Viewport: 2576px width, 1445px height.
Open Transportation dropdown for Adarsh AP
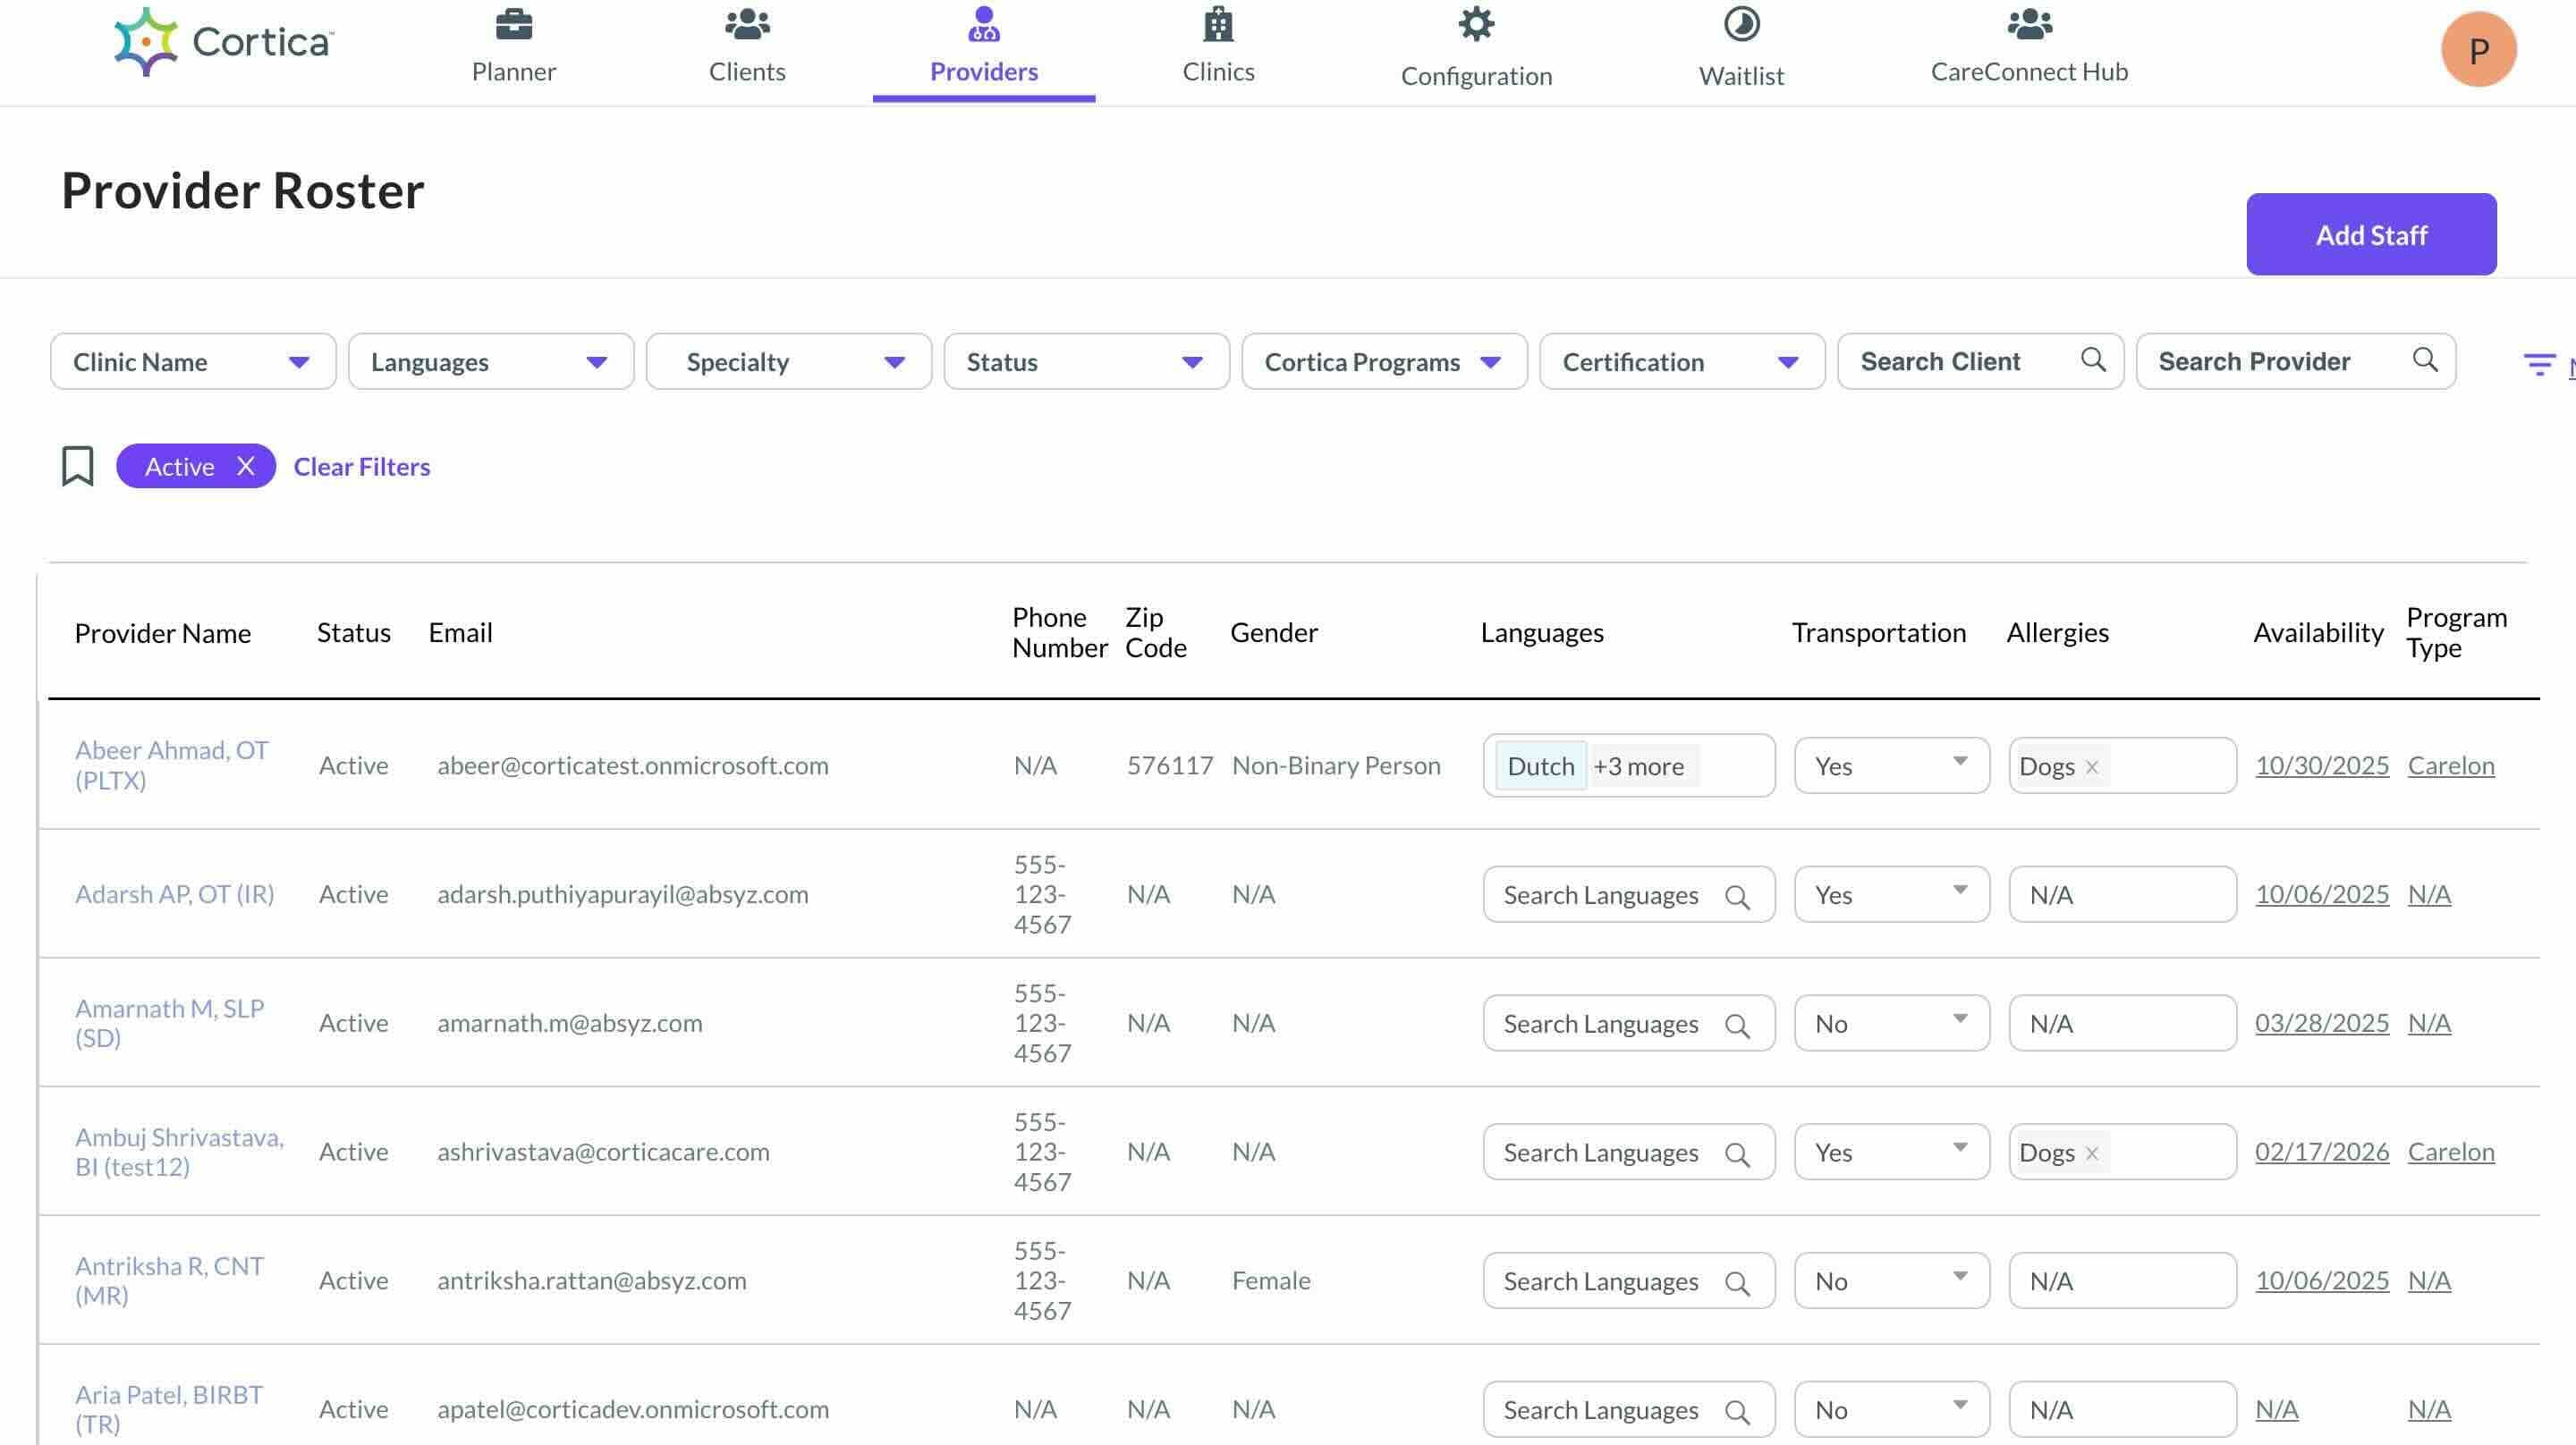1892,894
